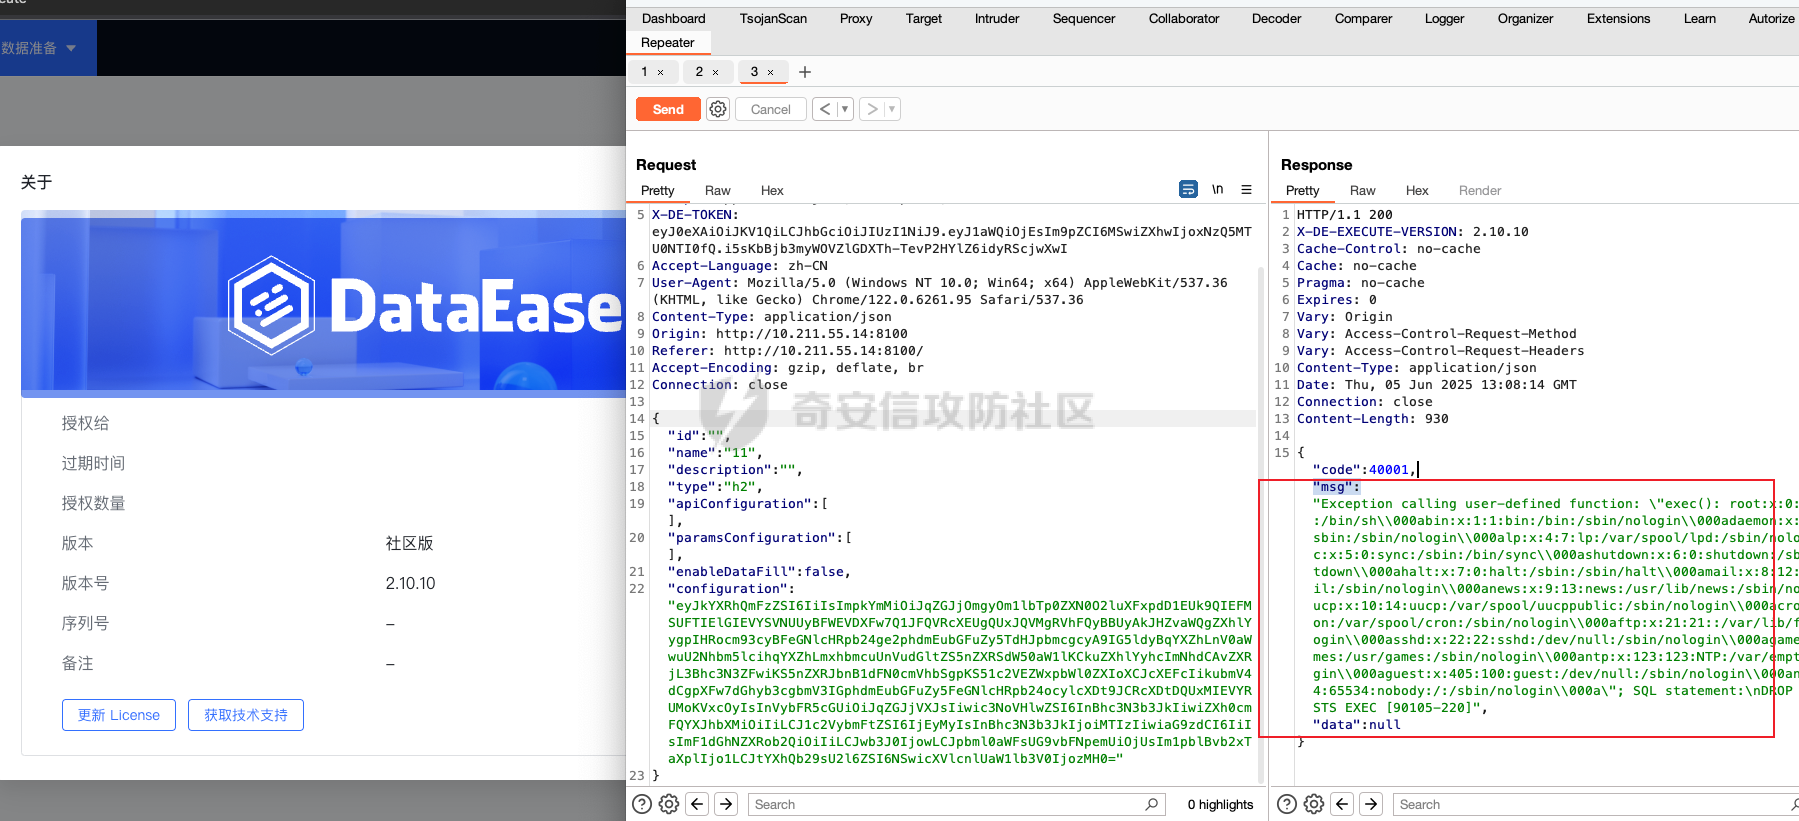Open the Intruder tab
1799x821 pixels.
point(997,18)
